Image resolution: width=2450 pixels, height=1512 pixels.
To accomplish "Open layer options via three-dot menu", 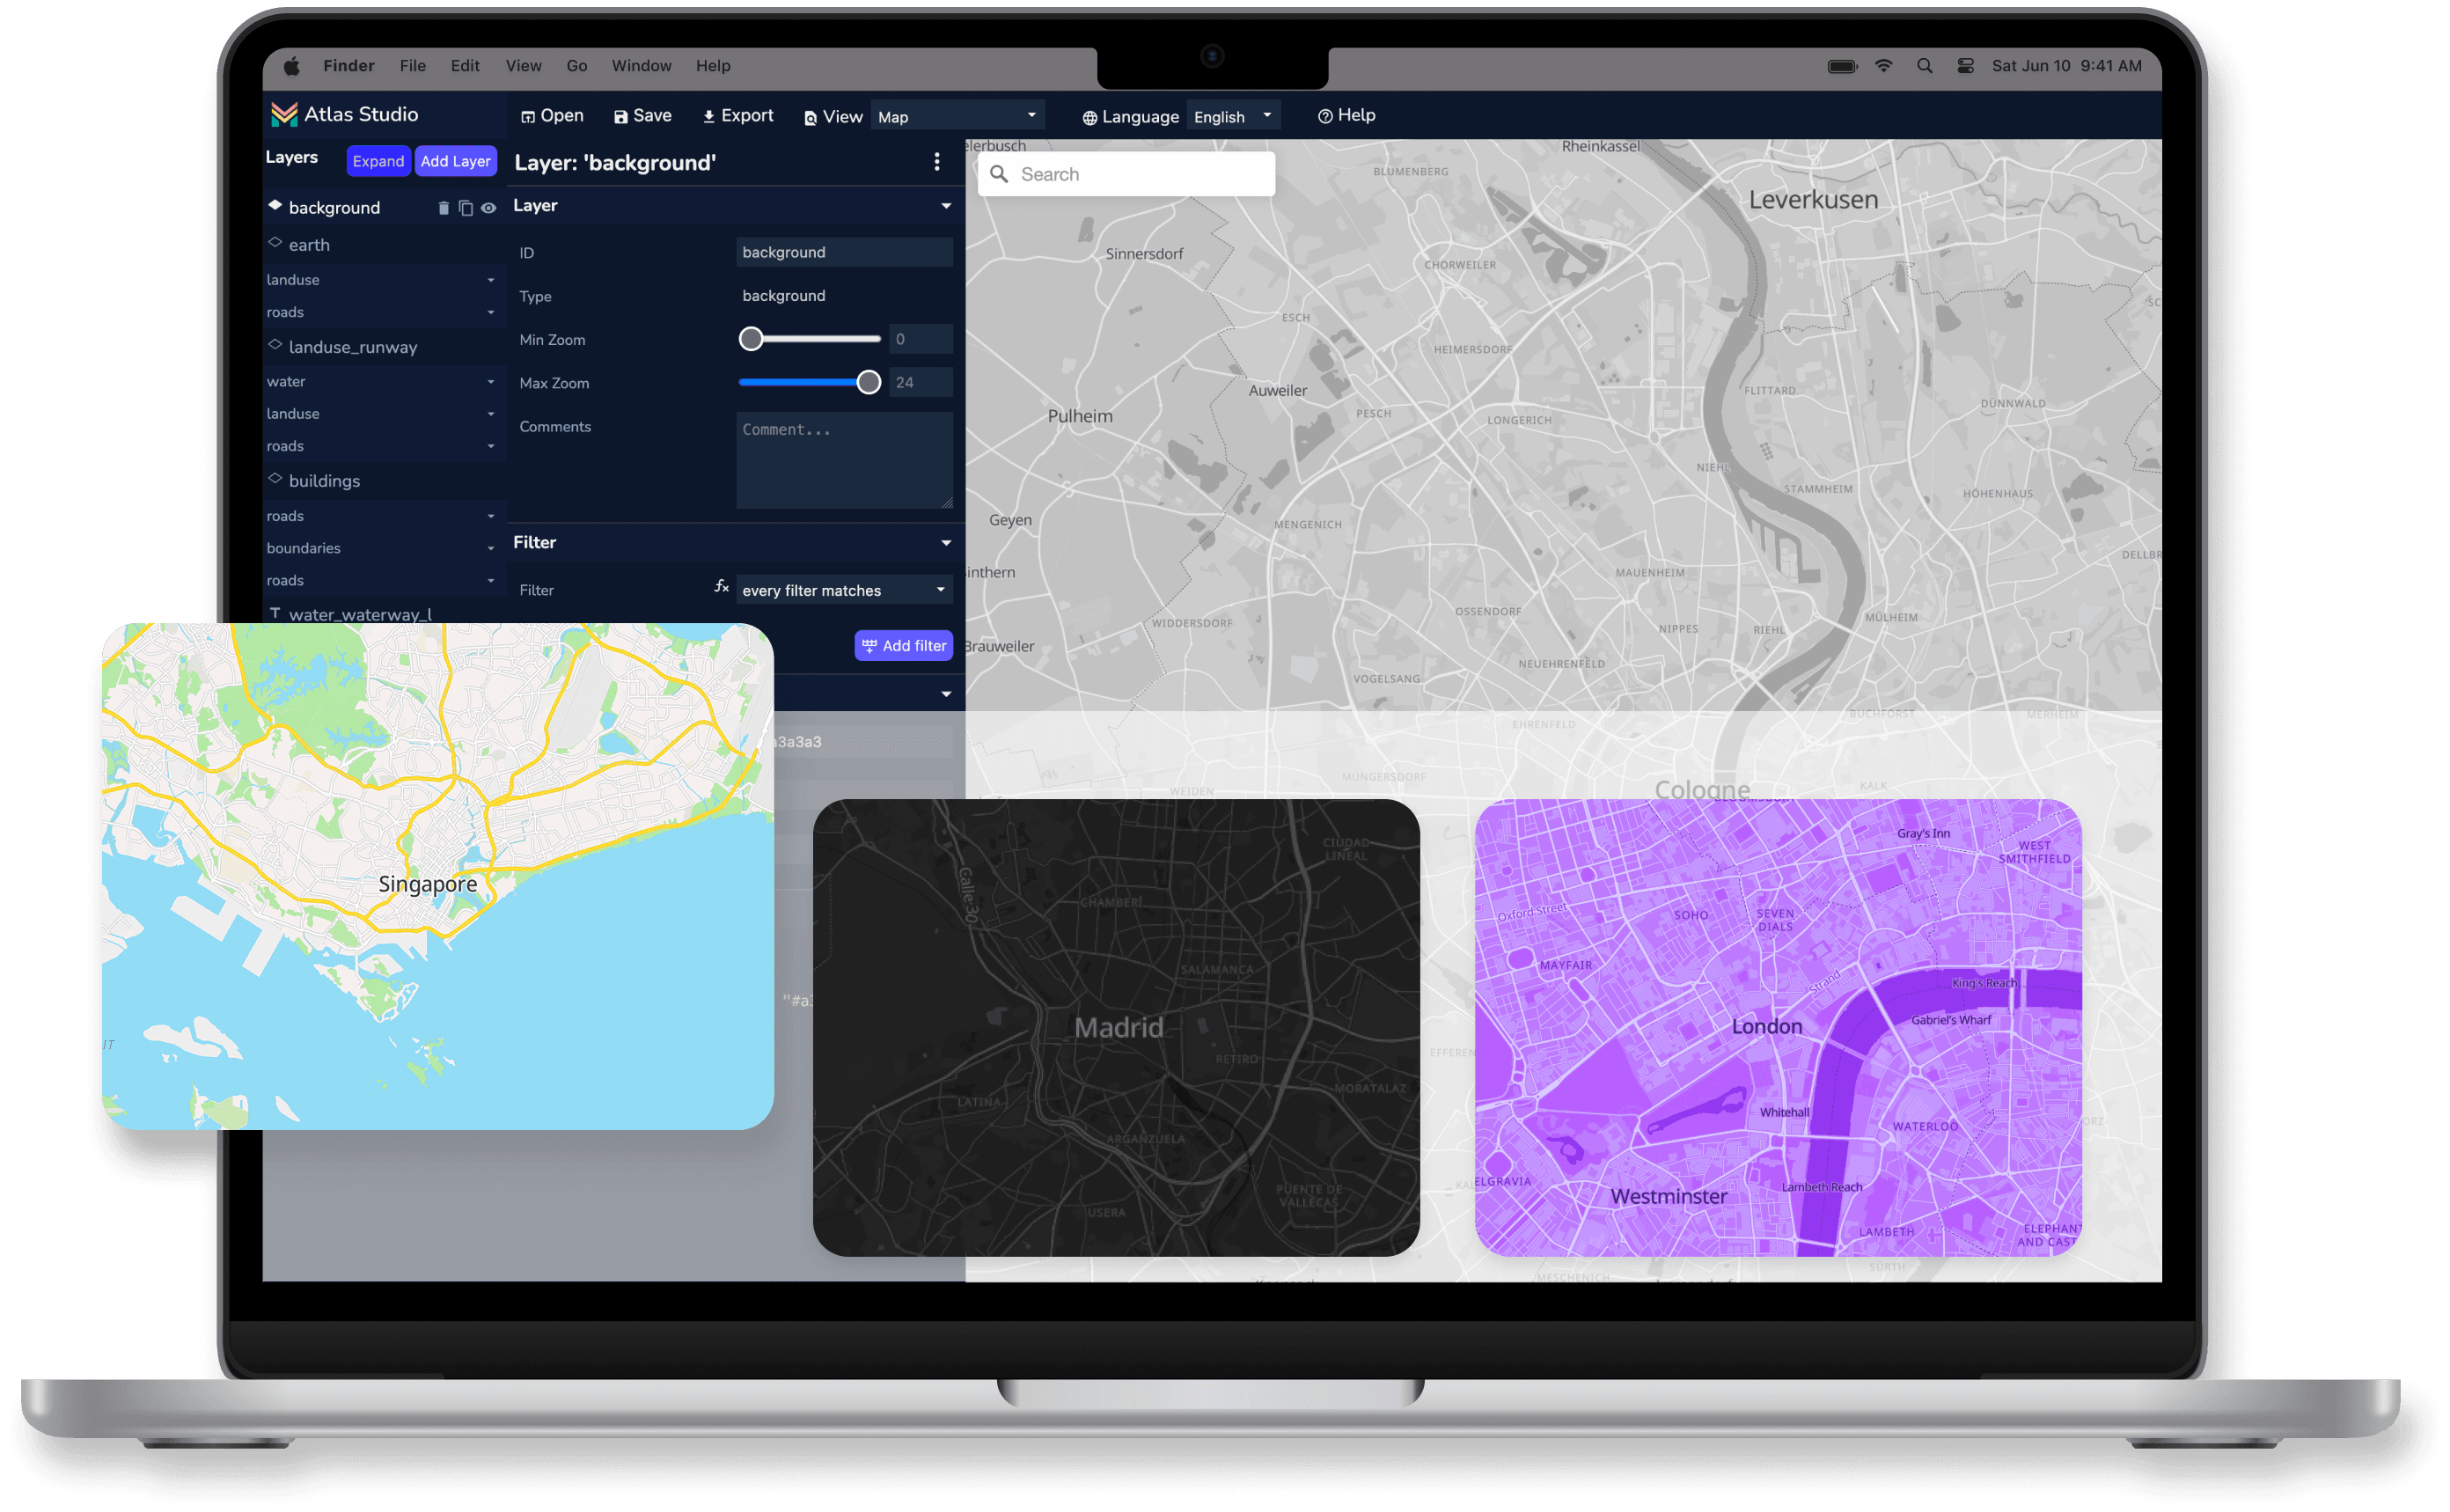I will tap(937, 161).
